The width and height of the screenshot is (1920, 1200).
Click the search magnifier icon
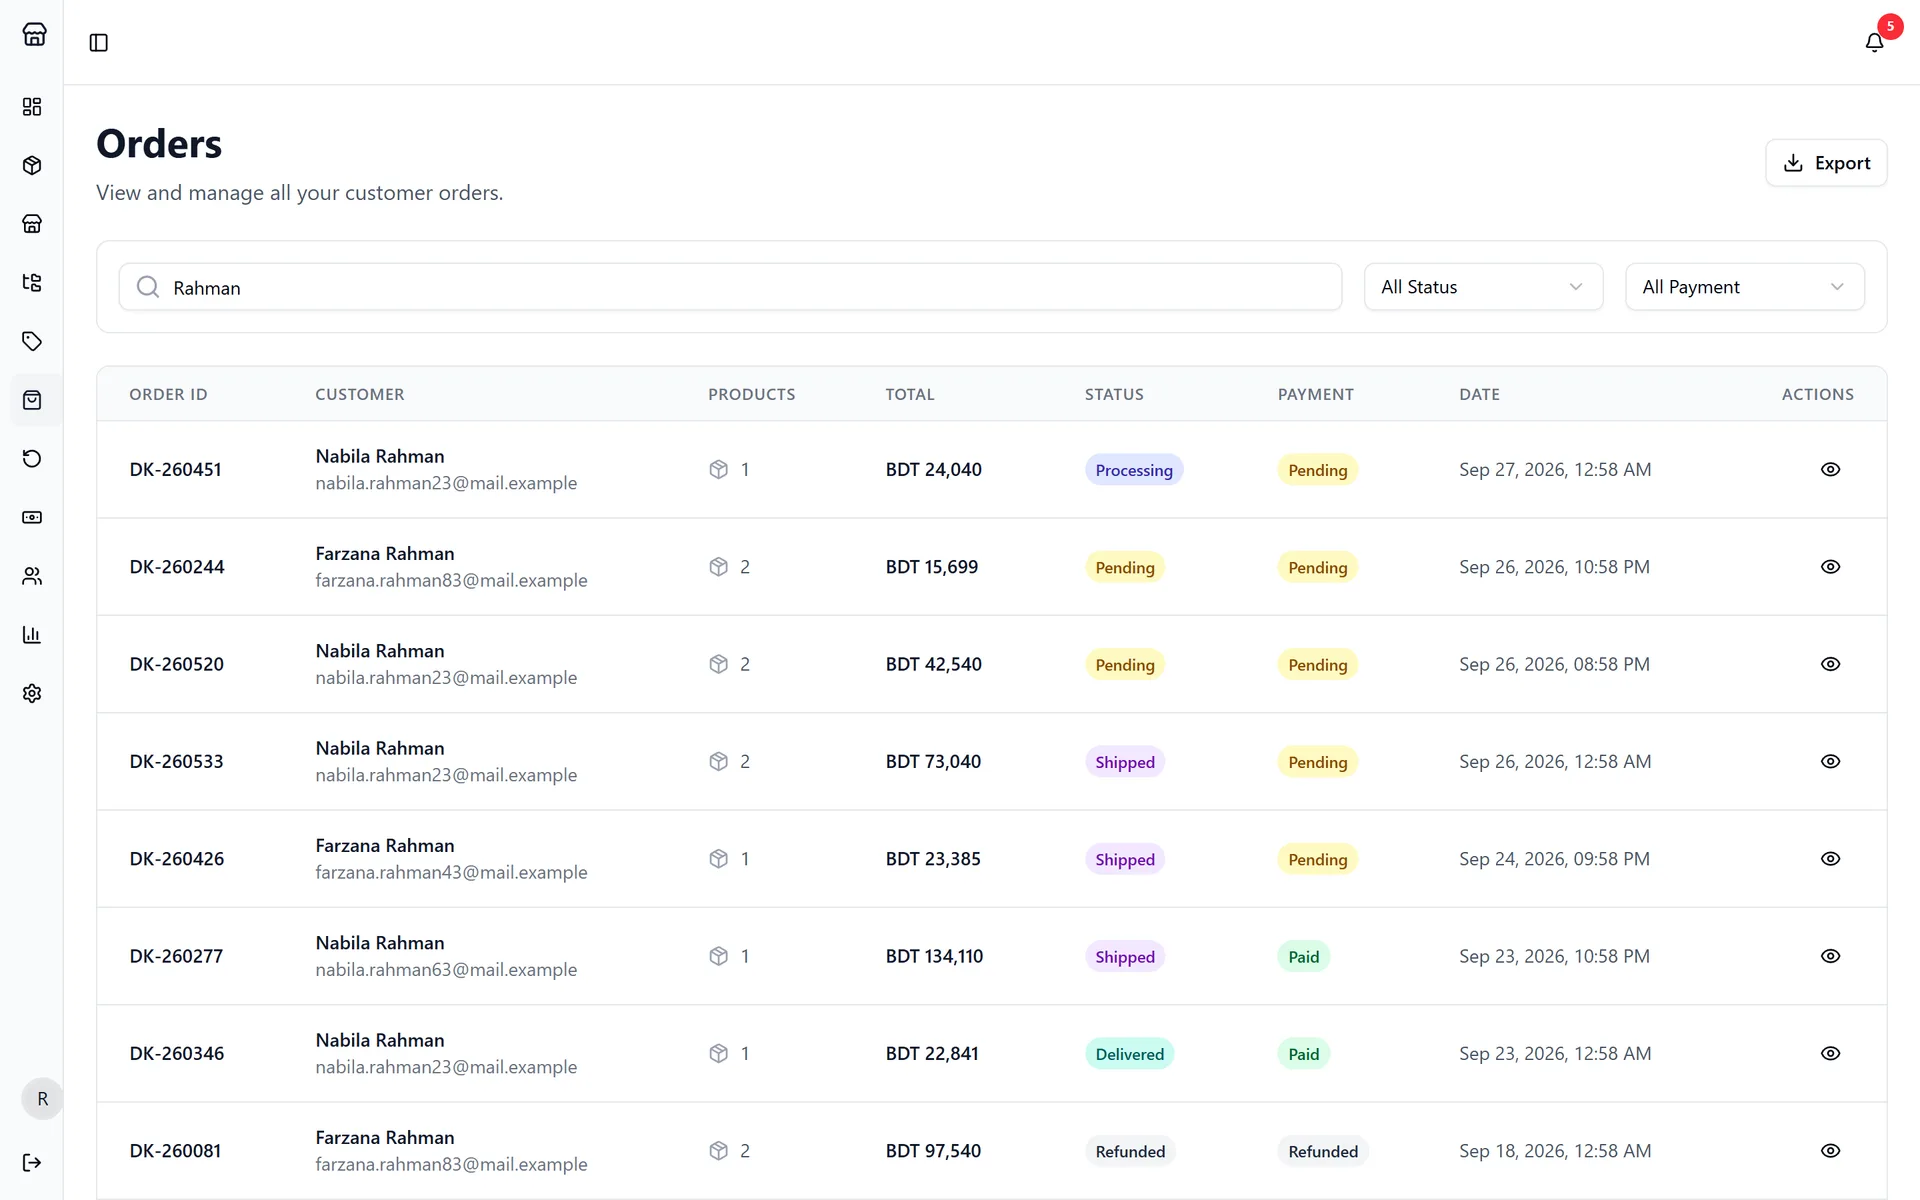click(x=148, y=287)
